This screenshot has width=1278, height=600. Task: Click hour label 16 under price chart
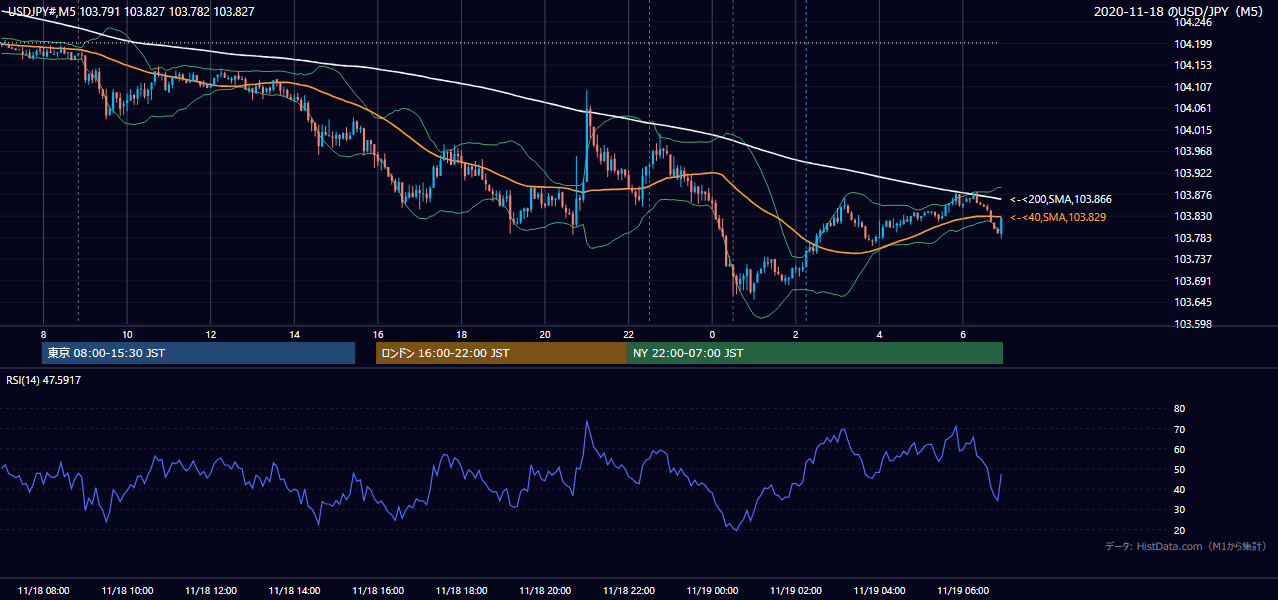click(377, 334)
